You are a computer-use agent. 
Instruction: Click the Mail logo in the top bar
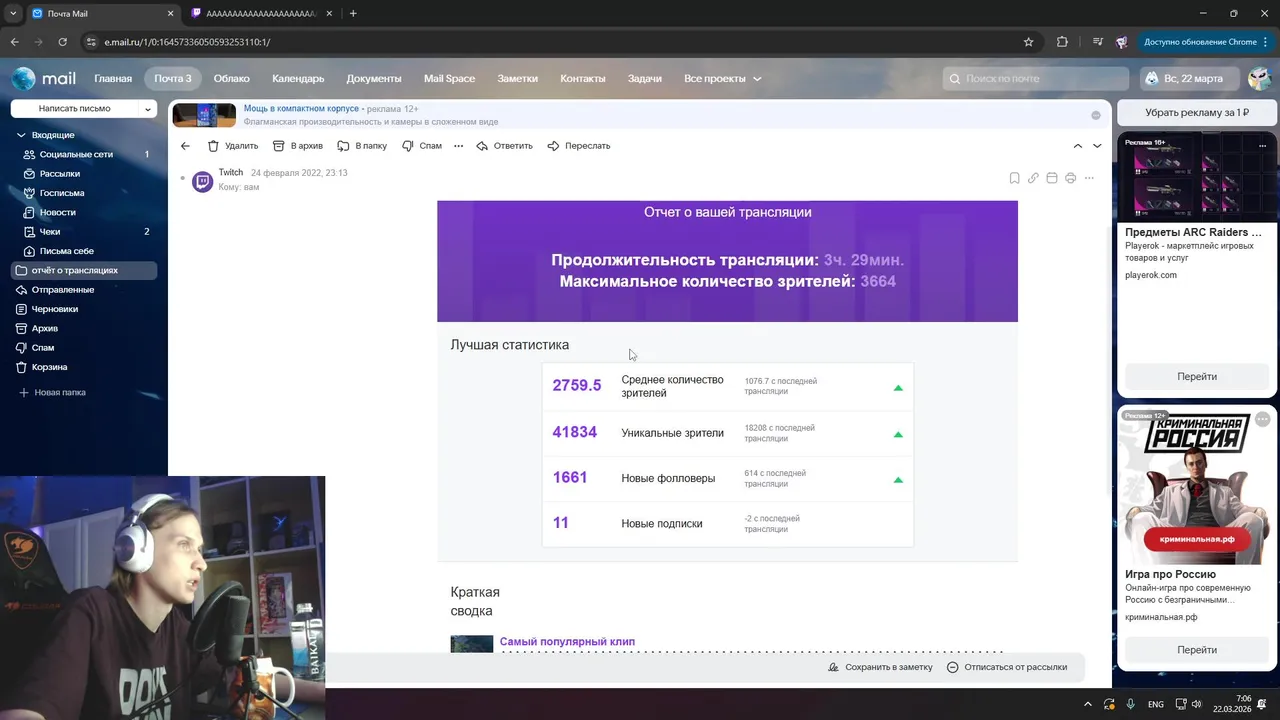[44, 78]
